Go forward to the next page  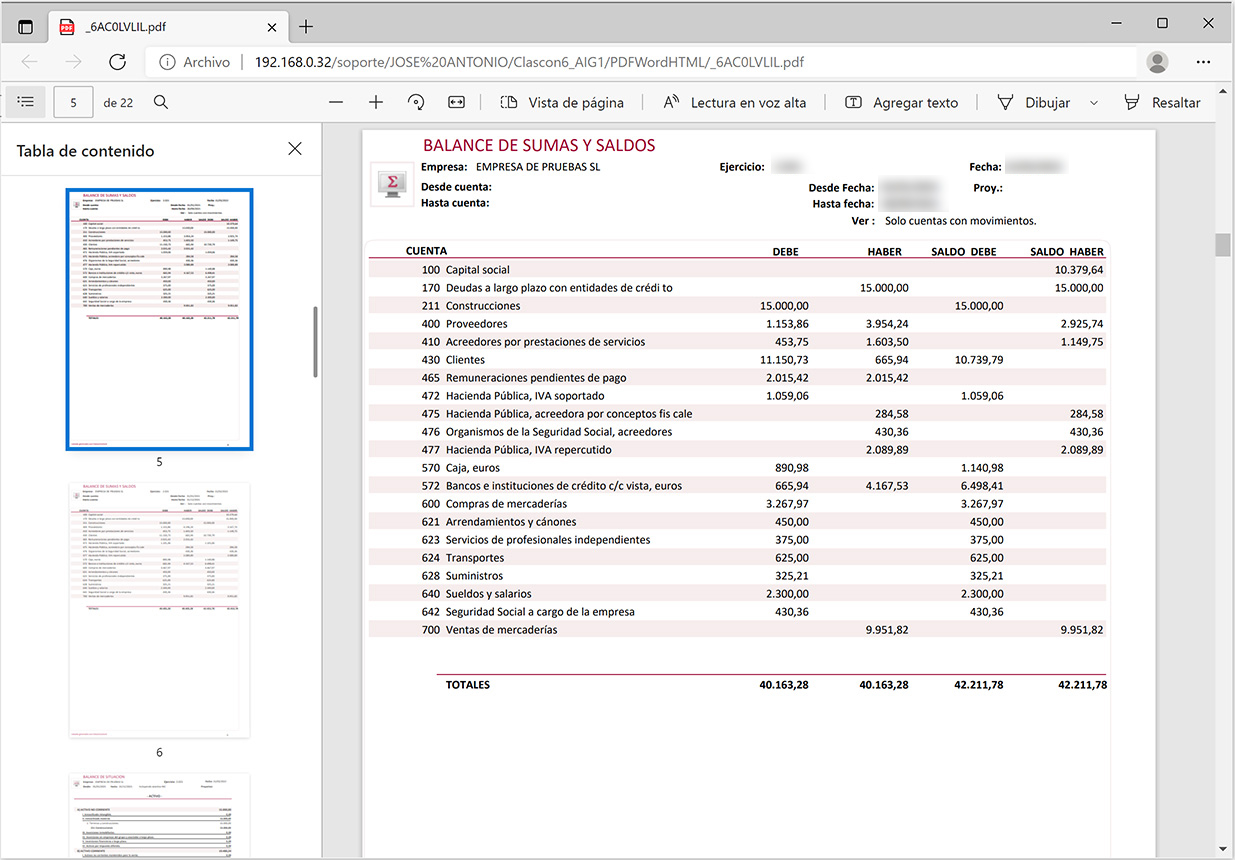[x=73, y=62]
